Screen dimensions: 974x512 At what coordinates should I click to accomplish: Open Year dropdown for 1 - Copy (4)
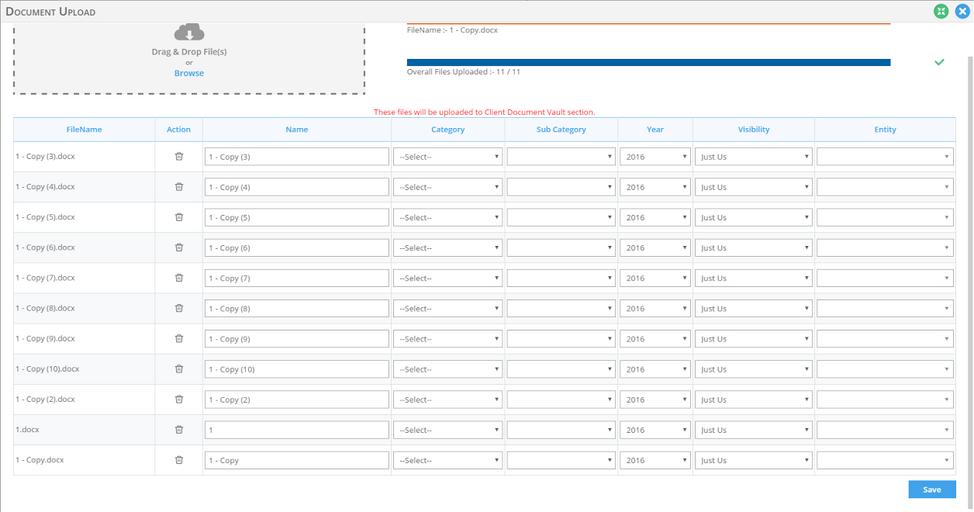click(655, 187)
